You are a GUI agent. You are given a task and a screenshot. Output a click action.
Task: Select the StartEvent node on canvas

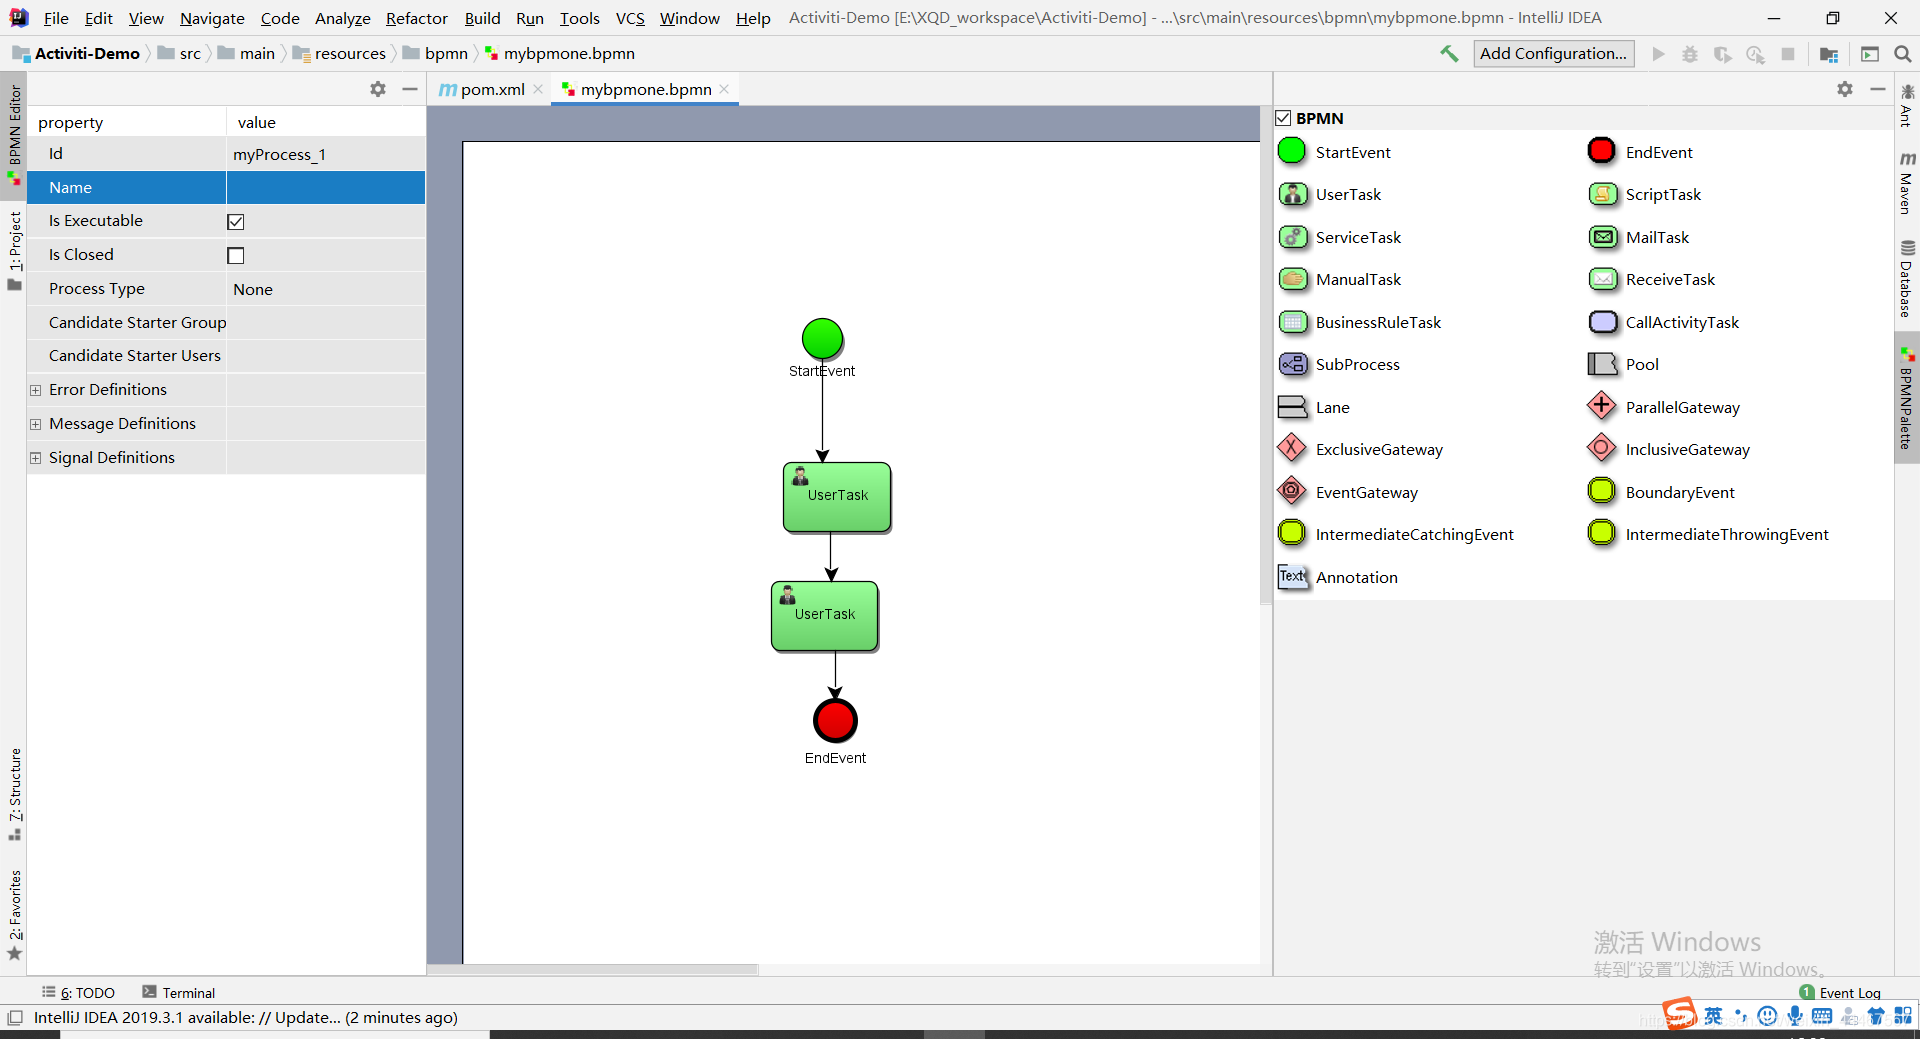[822, 339]
